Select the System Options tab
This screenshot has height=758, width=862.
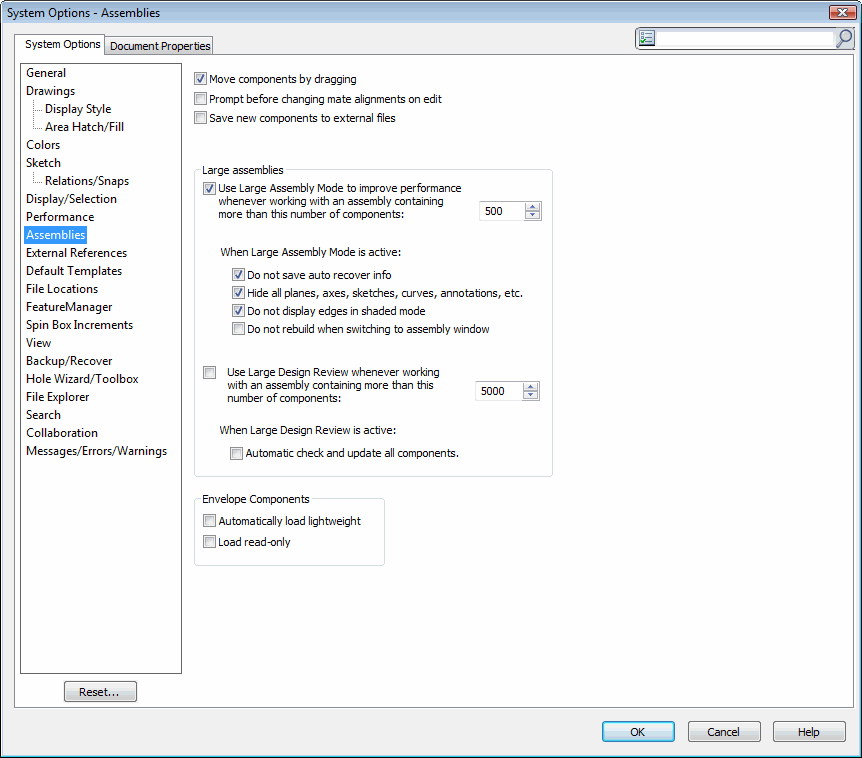59,44
